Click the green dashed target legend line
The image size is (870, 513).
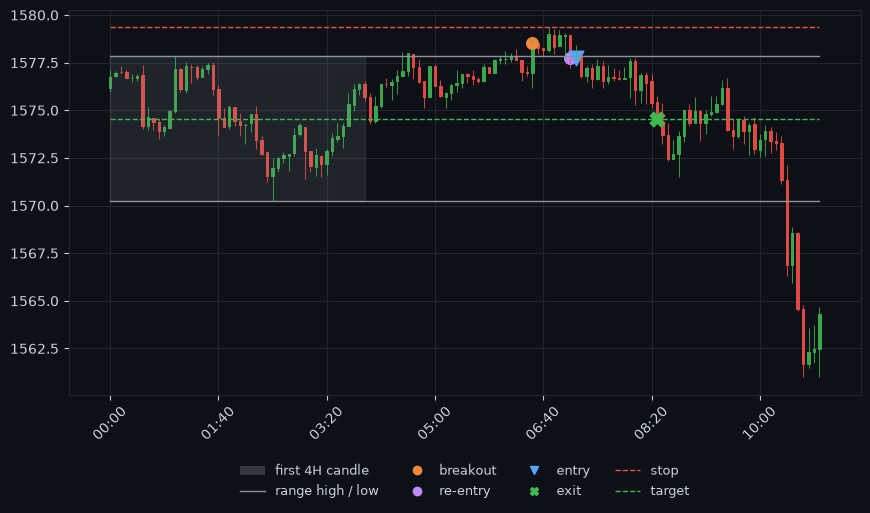point(628,491)
